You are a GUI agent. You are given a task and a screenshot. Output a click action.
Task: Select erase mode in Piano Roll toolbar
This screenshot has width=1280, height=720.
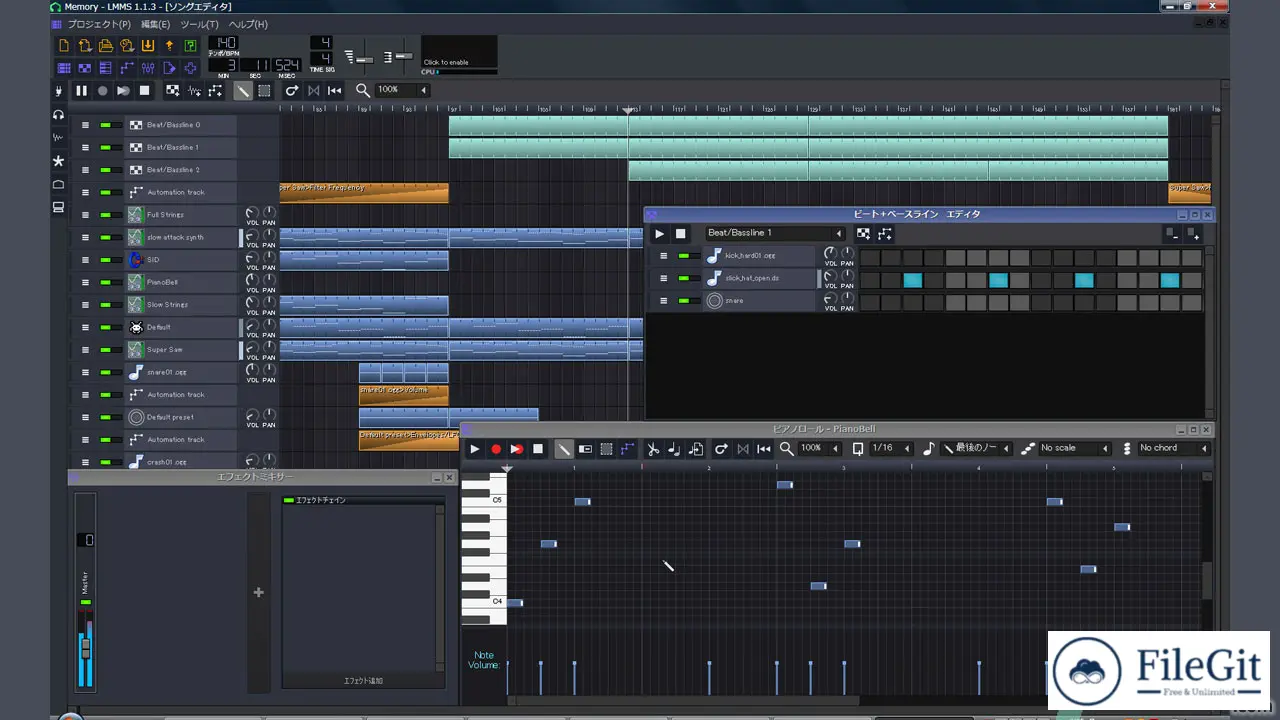click(x=586, y=449)
